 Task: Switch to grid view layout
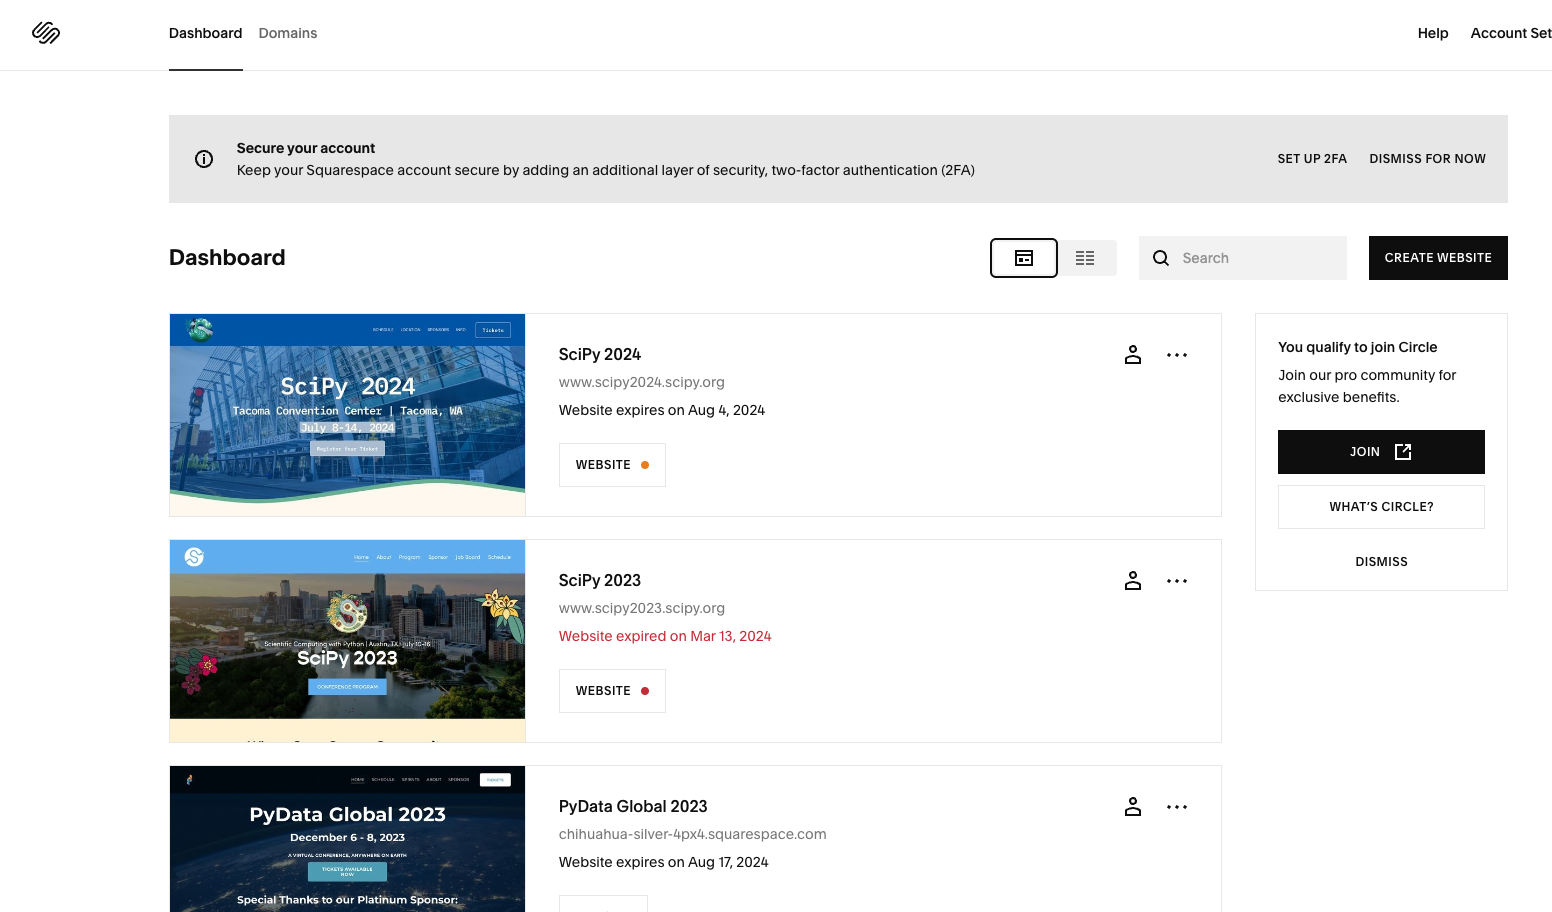tap(1024, 258)
